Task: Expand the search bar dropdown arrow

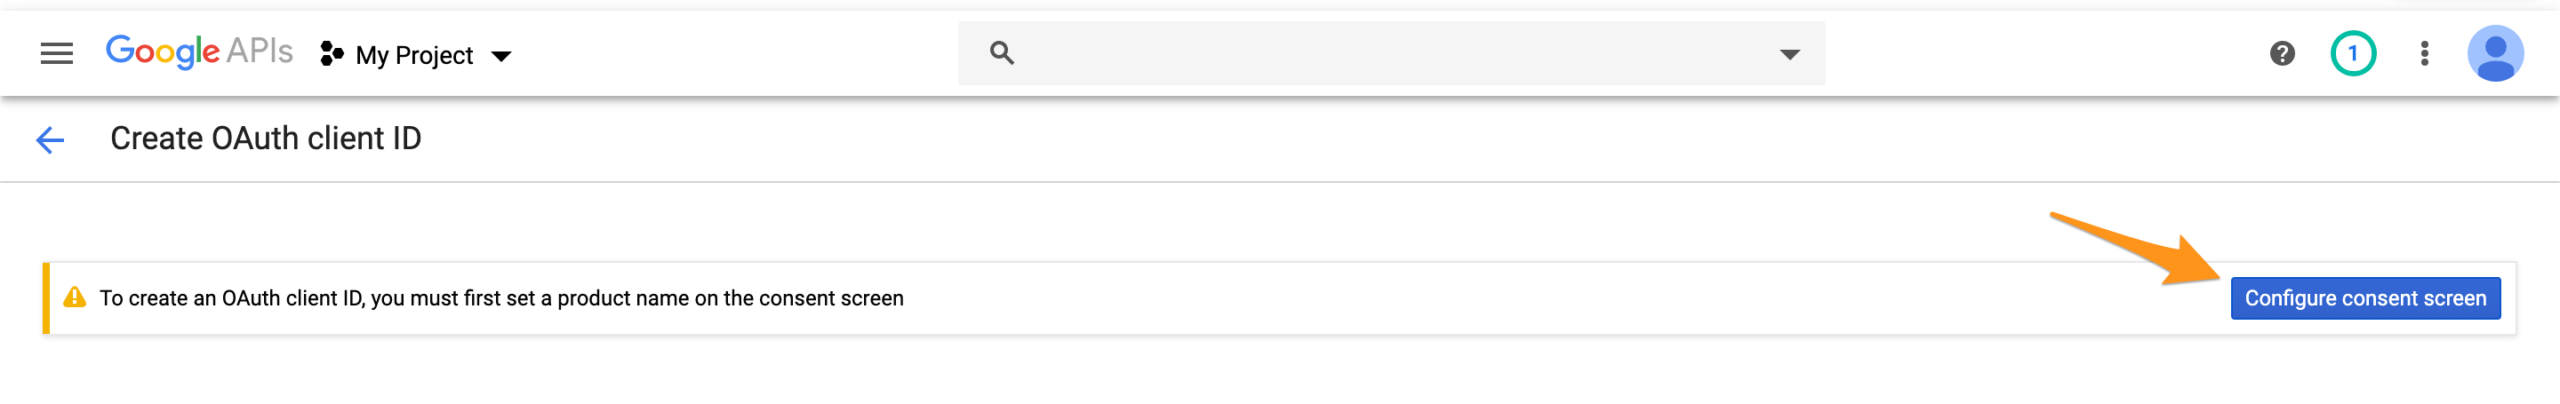Action: (1789, 54)
